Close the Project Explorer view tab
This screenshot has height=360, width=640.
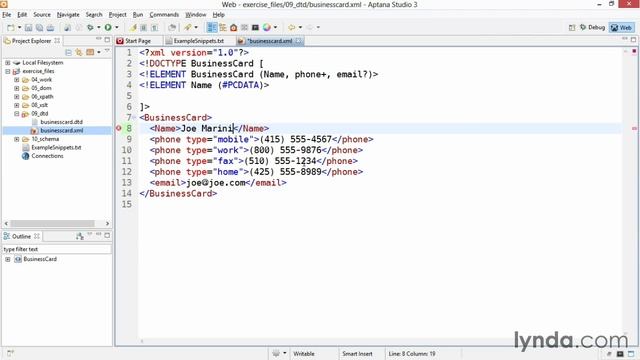click(57, 41)
